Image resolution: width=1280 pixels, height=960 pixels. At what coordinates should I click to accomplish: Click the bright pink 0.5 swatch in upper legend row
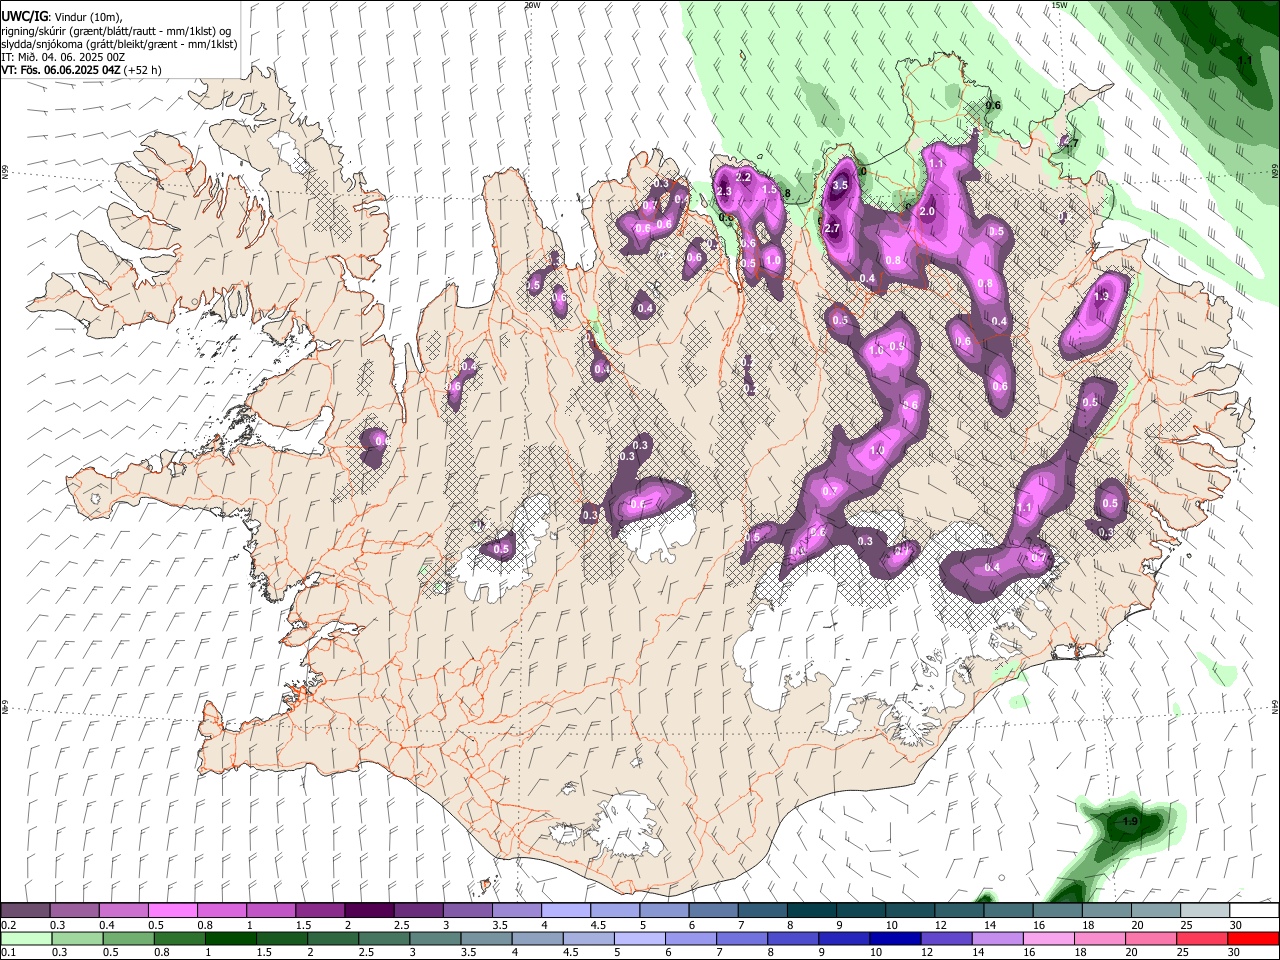[172, 911]
